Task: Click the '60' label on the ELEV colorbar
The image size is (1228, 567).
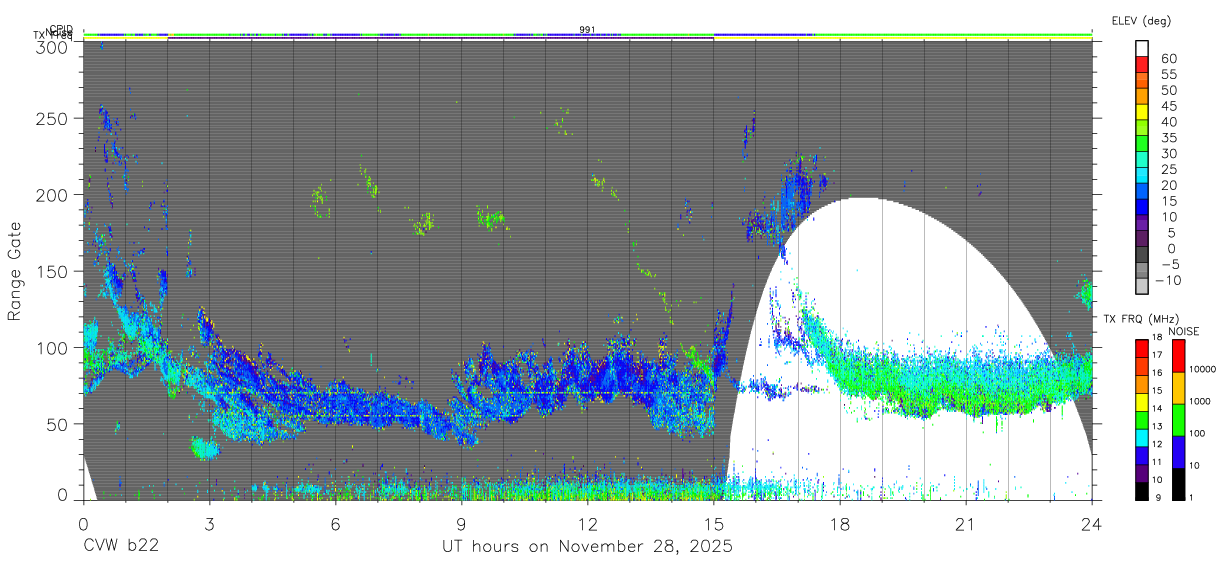Action: 1168,58
